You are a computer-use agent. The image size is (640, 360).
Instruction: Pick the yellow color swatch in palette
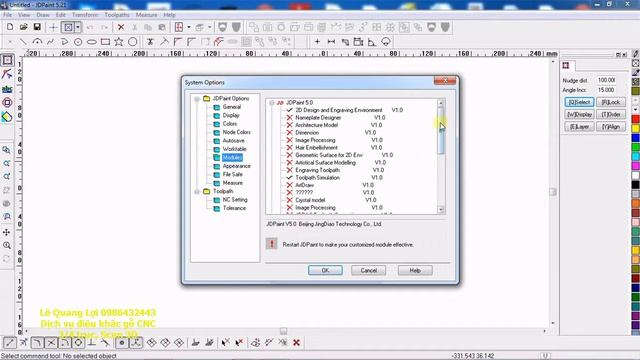pos(636,129)
